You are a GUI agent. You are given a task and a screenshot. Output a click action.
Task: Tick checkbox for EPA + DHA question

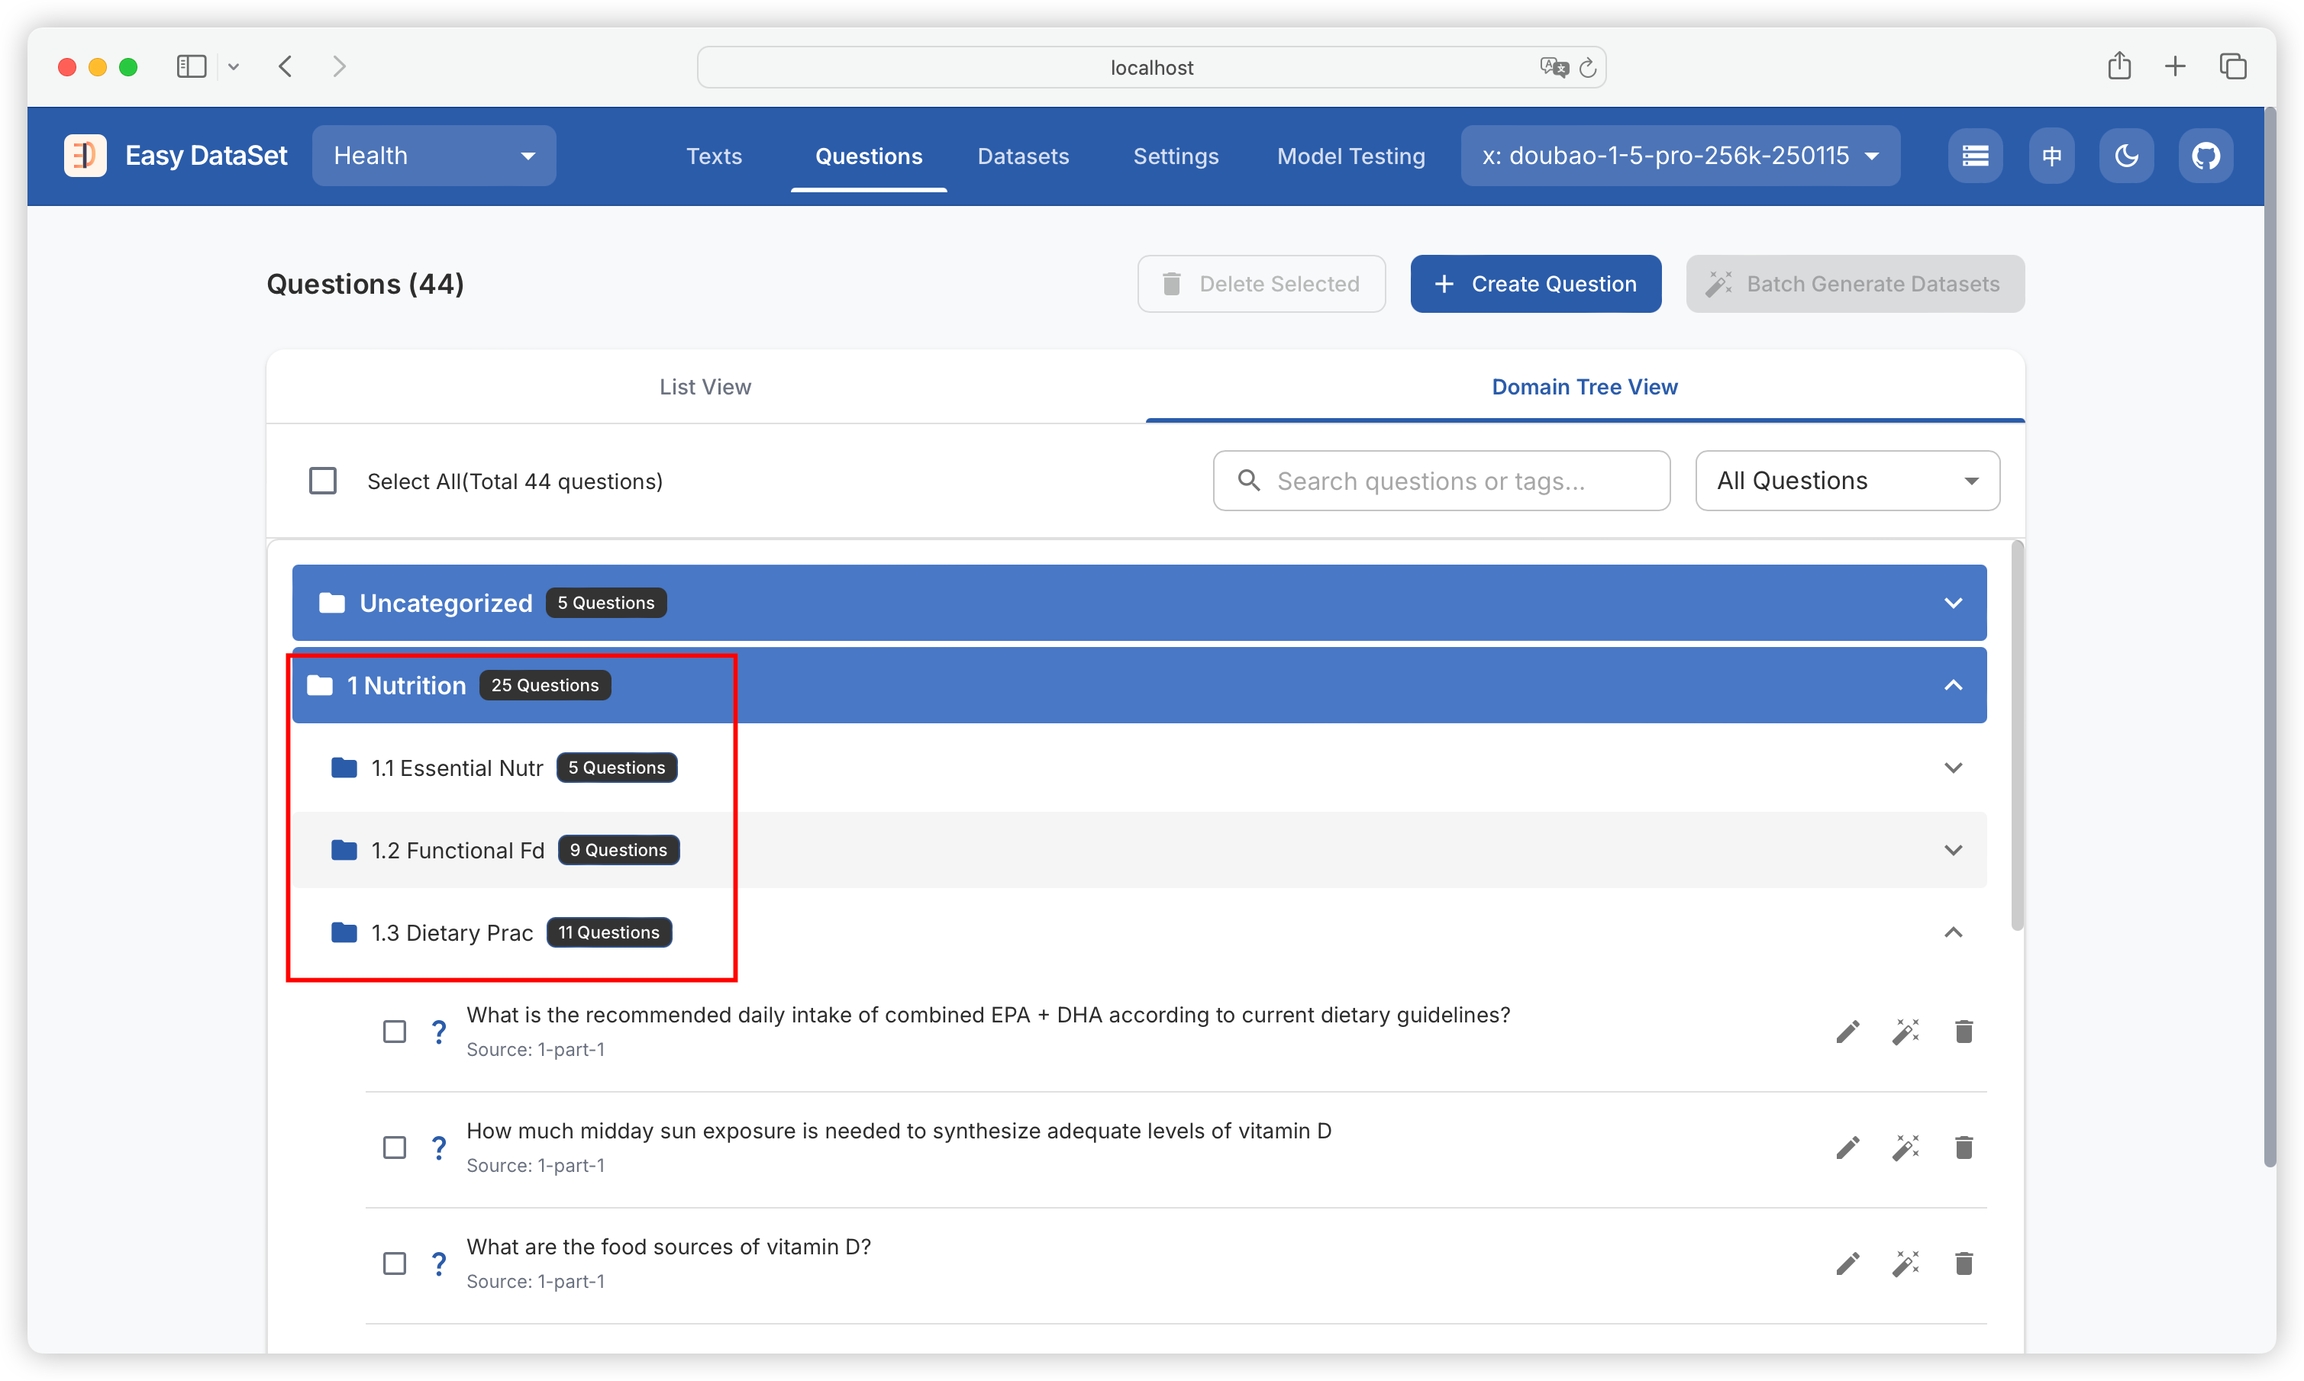pyautogui.click(x=395, y=1031)
